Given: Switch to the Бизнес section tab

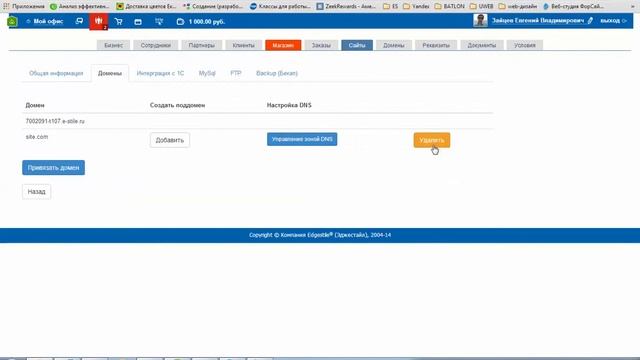Looking at the screenshot, I should [113, 45].
